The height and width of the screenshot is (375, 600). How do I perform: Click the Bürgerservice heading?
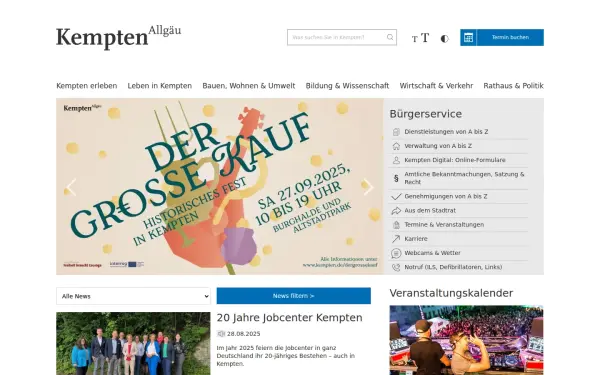click(x=426, y=114)
